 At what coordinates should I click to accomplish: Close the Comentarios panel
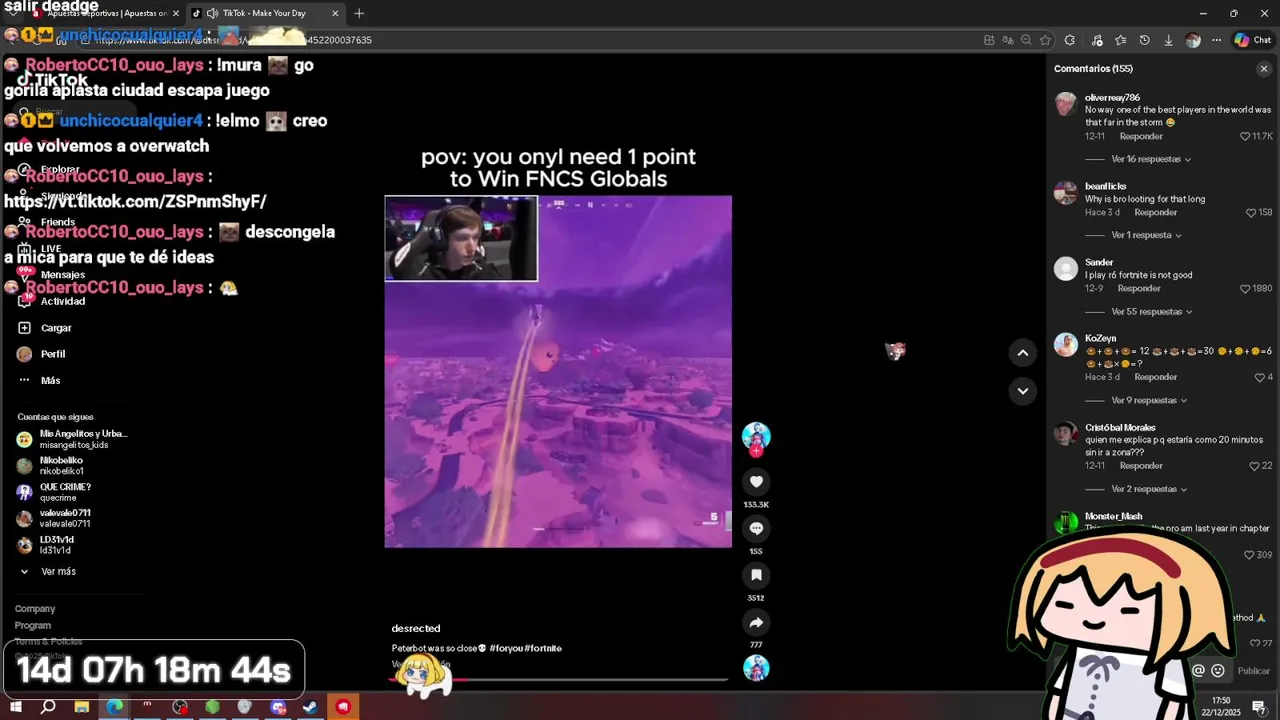coord(1264,69)
